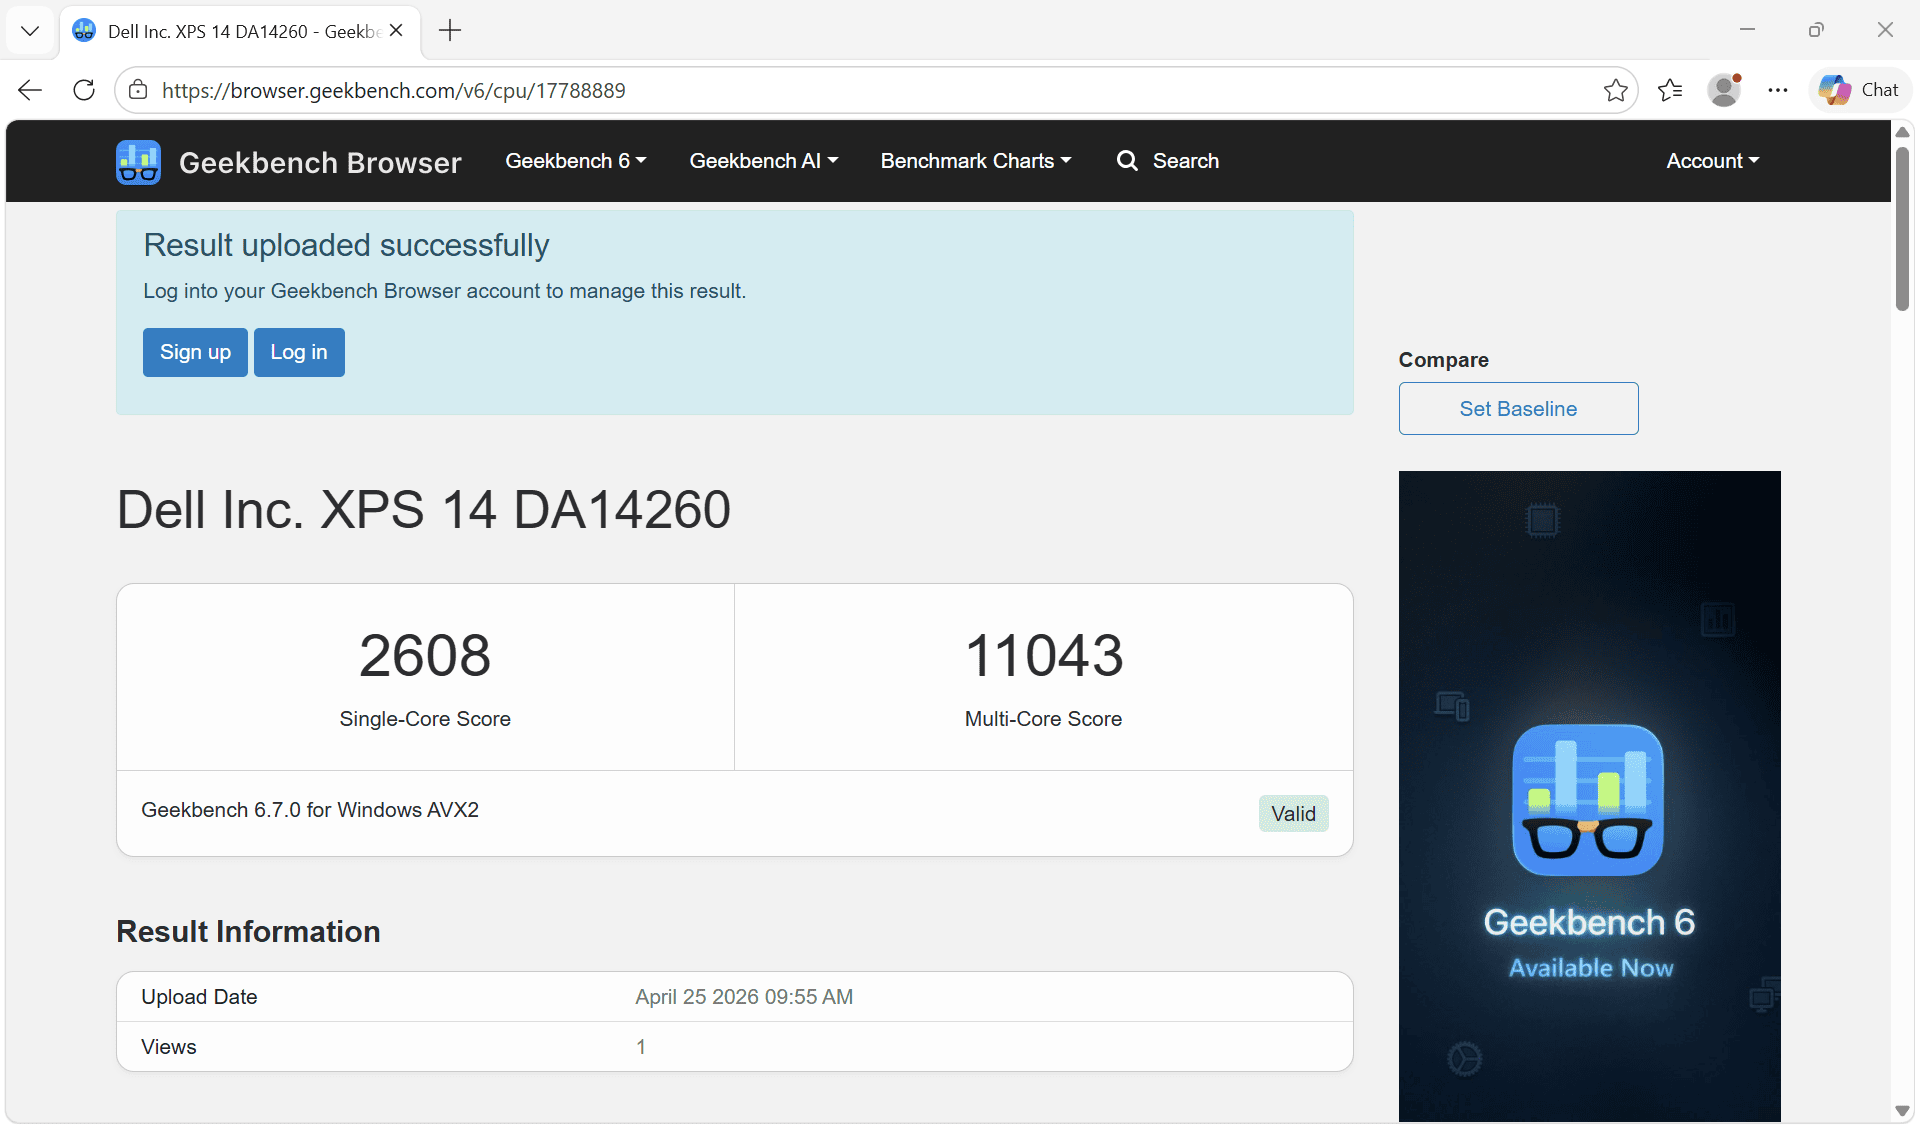Open a new browser tab

tap(450, 31)
